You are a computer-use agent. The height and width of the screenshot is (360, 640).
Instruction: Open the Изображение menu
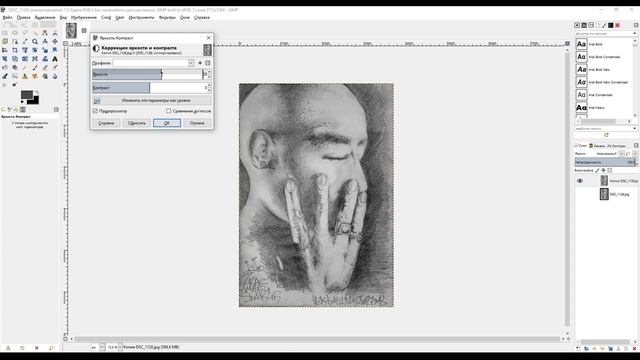tap(84, 18)
